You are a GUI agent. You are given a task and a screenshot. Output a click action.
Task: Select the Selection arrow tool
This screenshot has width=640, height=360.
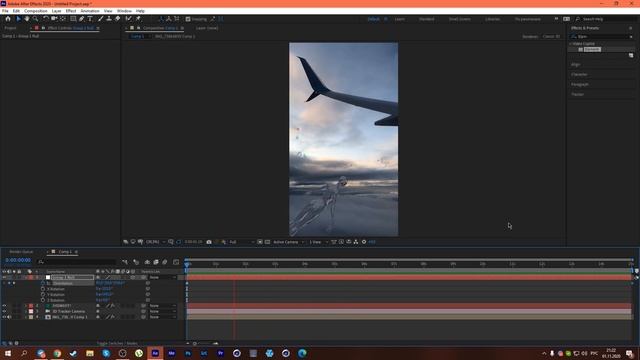point(18,19)
